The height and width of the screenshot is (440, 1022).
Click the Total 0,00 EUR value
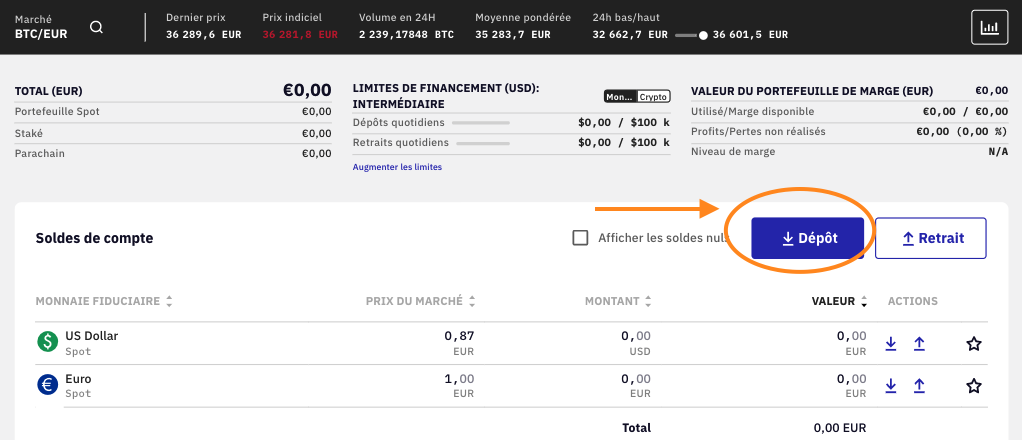tap(840, 428)
